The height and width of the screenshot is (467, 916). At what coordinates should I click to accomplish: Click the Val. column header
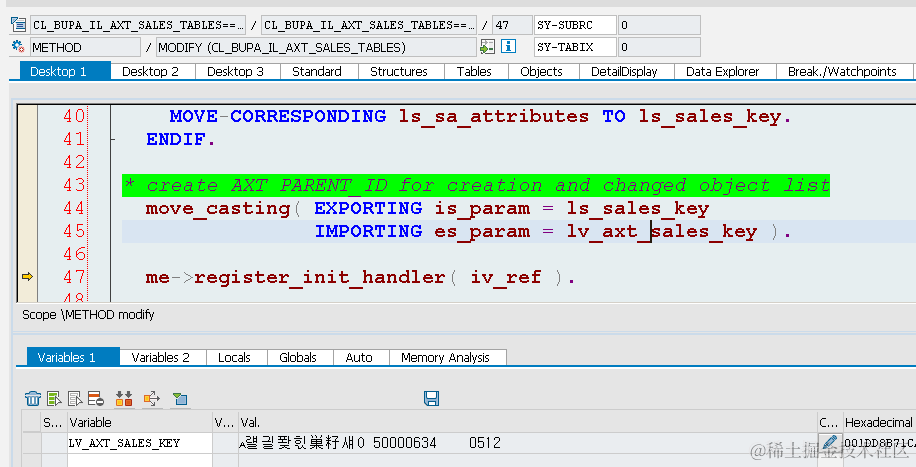[528, 422]
